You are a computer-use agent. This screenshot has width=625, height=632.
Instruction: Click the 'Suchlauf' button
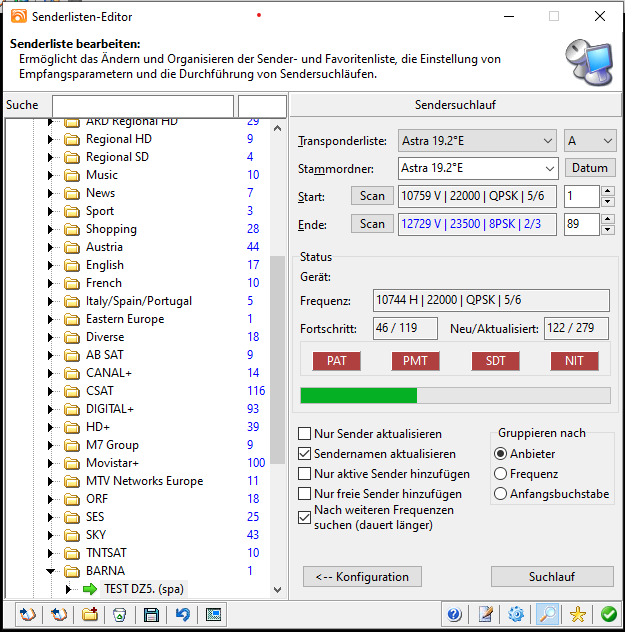tap(552, 577)
